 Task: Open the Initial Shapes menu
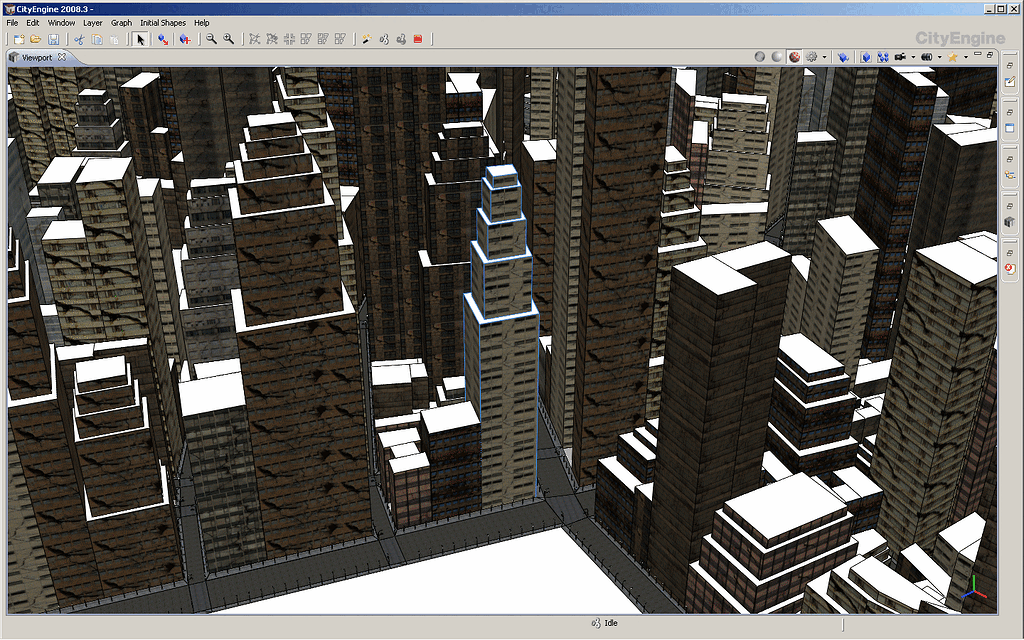[x=162, y=22]
